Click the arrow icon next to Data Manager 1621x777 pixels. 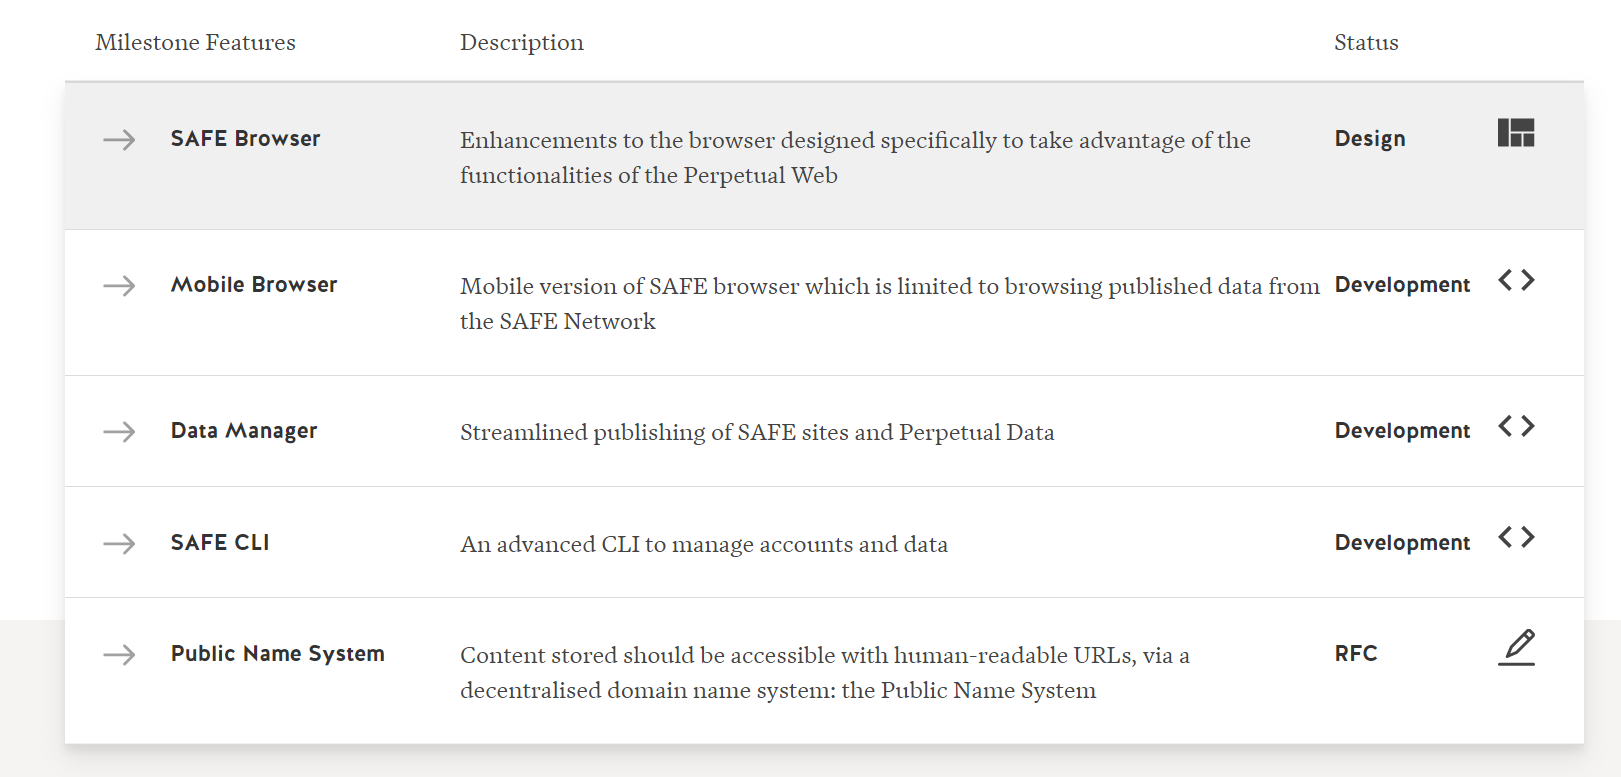pyautogui.click(x=119, y=432)
